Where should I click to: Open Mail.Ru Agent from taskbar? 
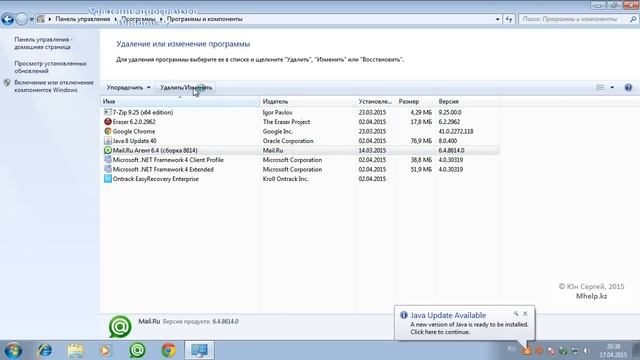coord(137,350)
